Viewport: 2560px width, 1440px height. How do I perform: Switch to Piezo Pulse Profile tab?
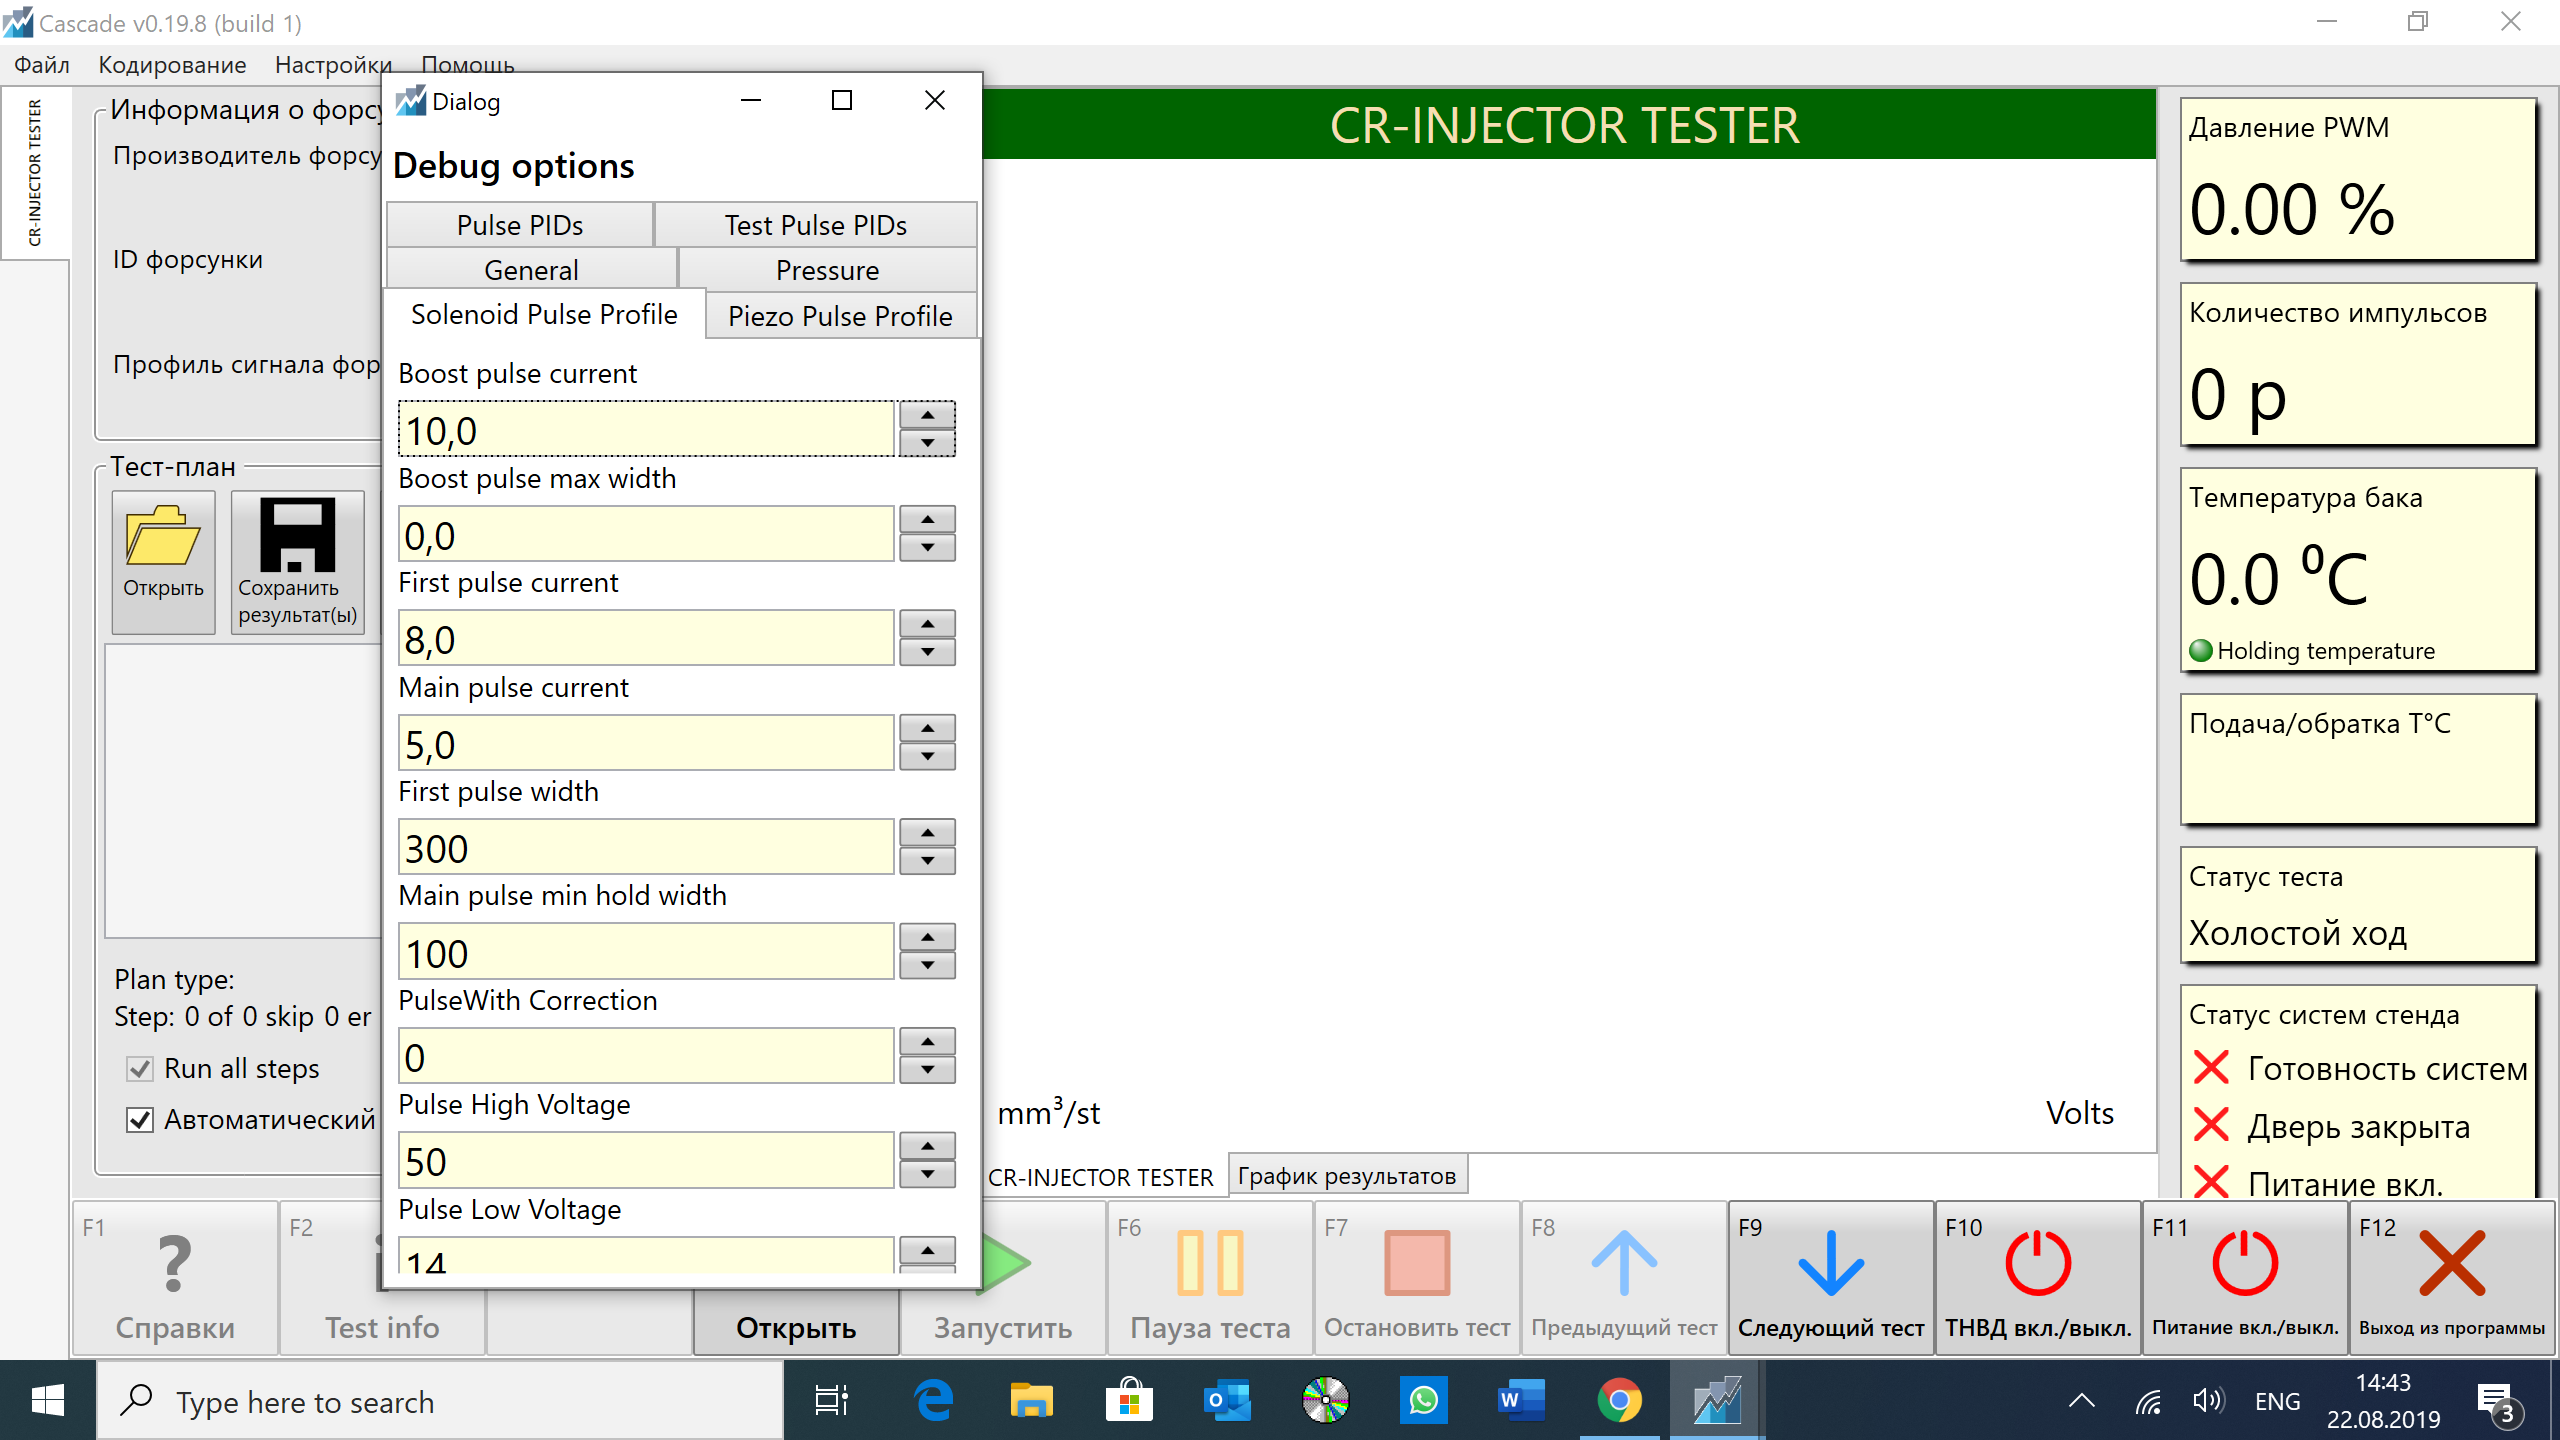coord(840,316)
